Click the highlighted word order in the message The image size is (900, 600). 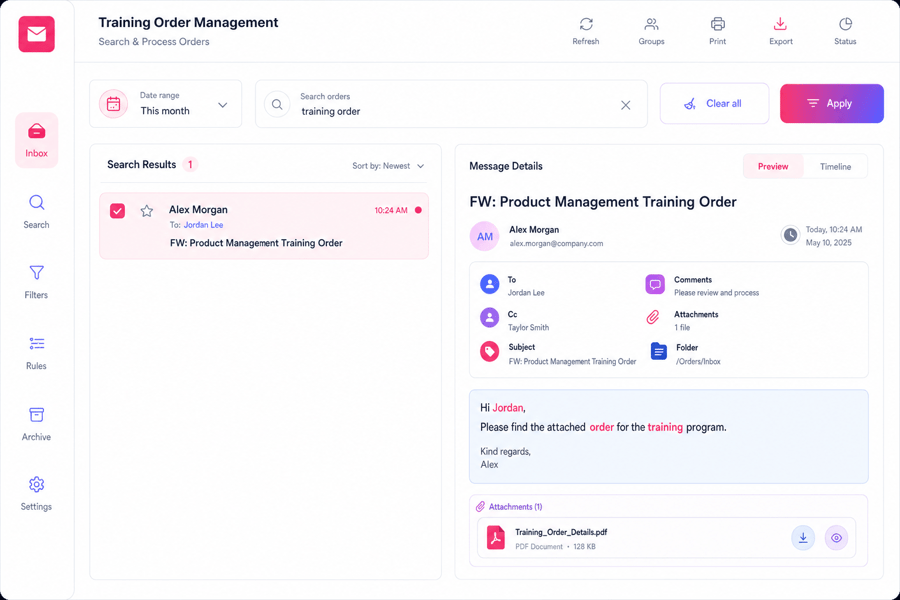[x=602, y=427]
